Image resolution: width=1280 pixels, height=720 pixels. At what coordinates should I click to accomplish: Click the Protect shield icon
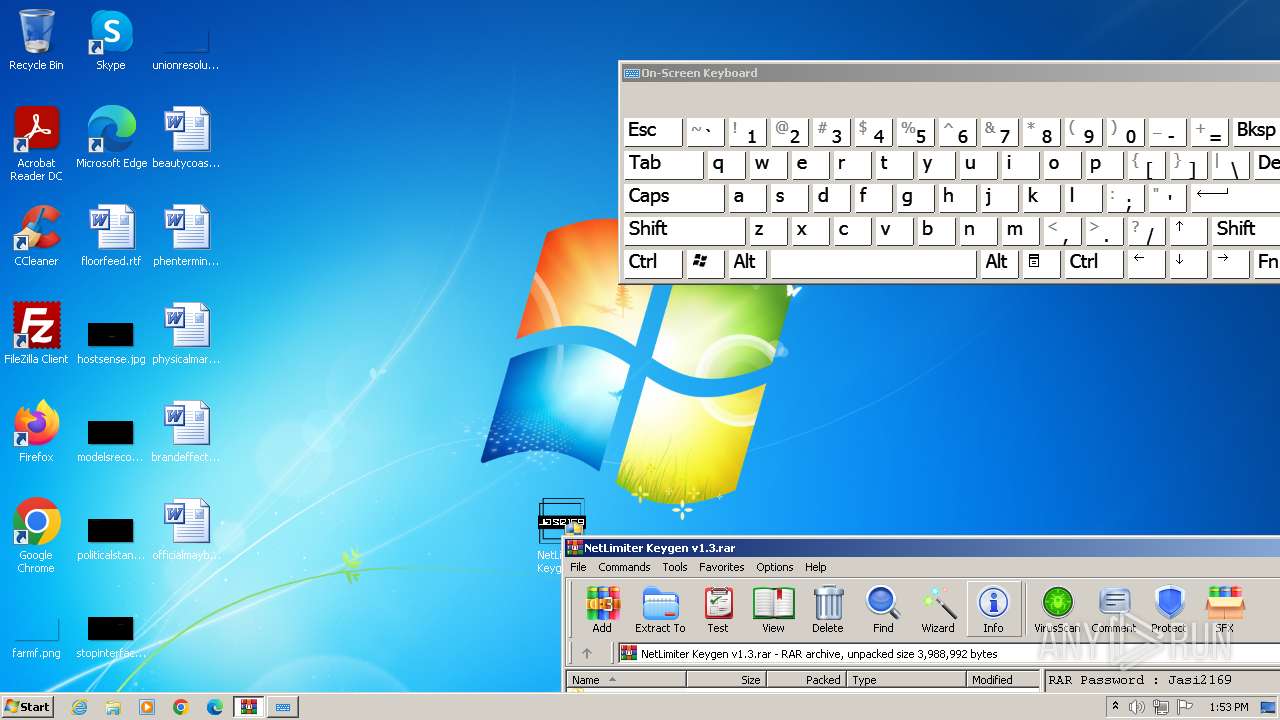tap(1168, 610)
